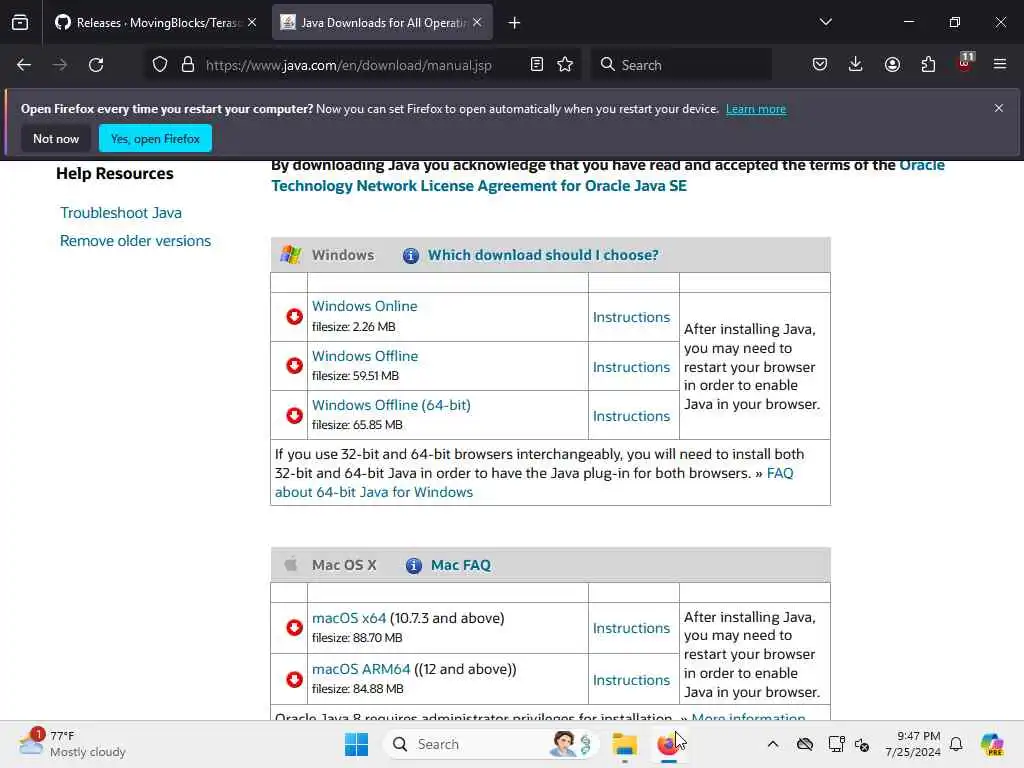This screenshot has height=768, width=1024.
Task: Expand the list all tabs chevron
Action: 826,22
